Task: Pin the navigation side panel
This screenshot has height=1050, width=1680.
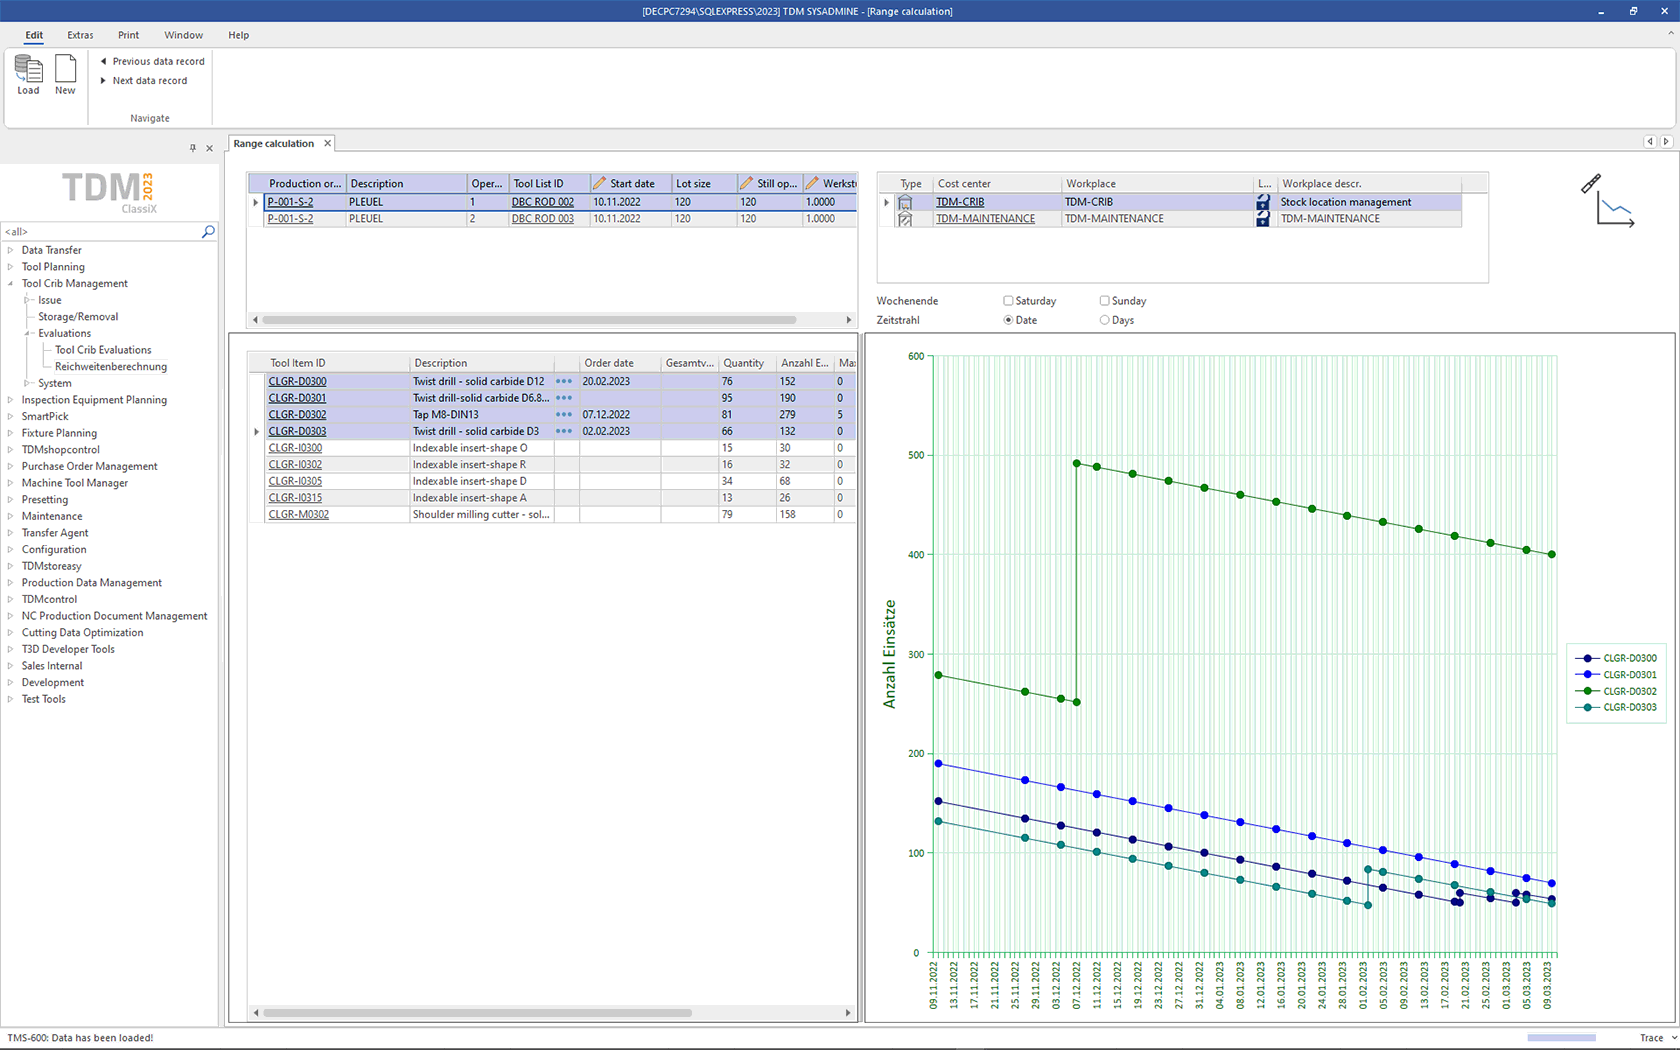Action: point(193,148)
